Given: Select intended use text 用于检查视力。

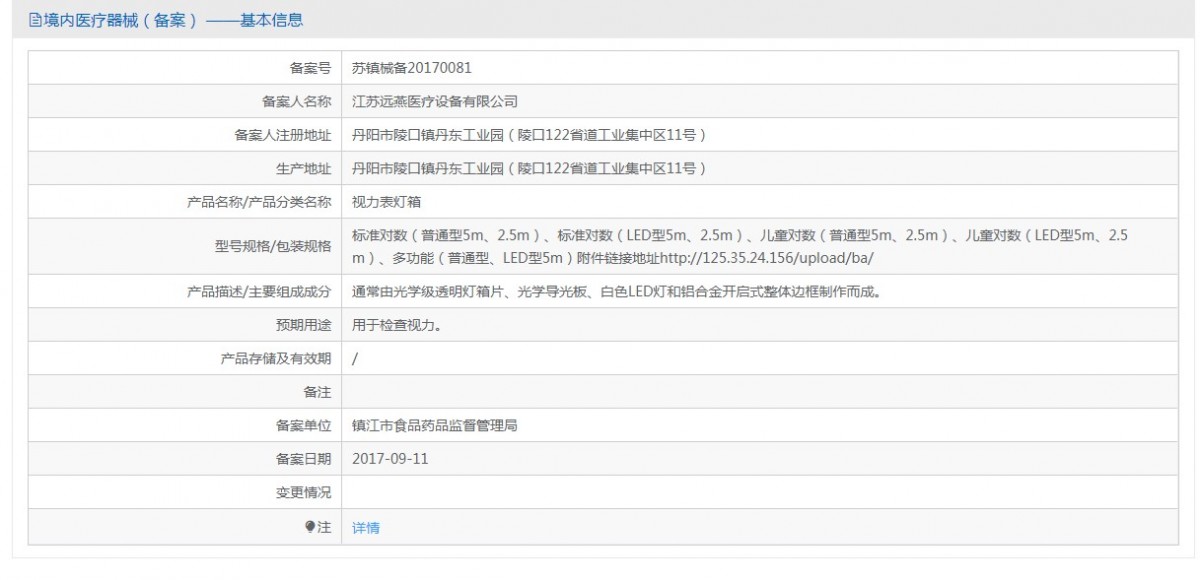Looking at the screenshot, I should [x=397, y=325].
